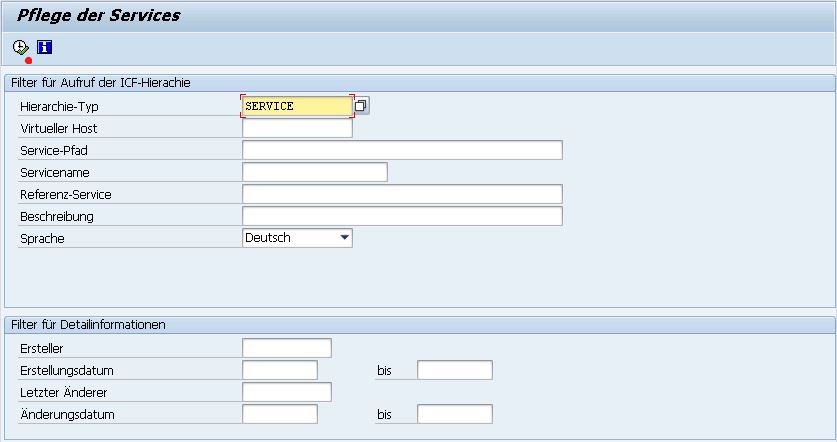Screen dimensions: 837x442
Task: Focus the Service-Pfad input field
Action: [x=402, y=150]
